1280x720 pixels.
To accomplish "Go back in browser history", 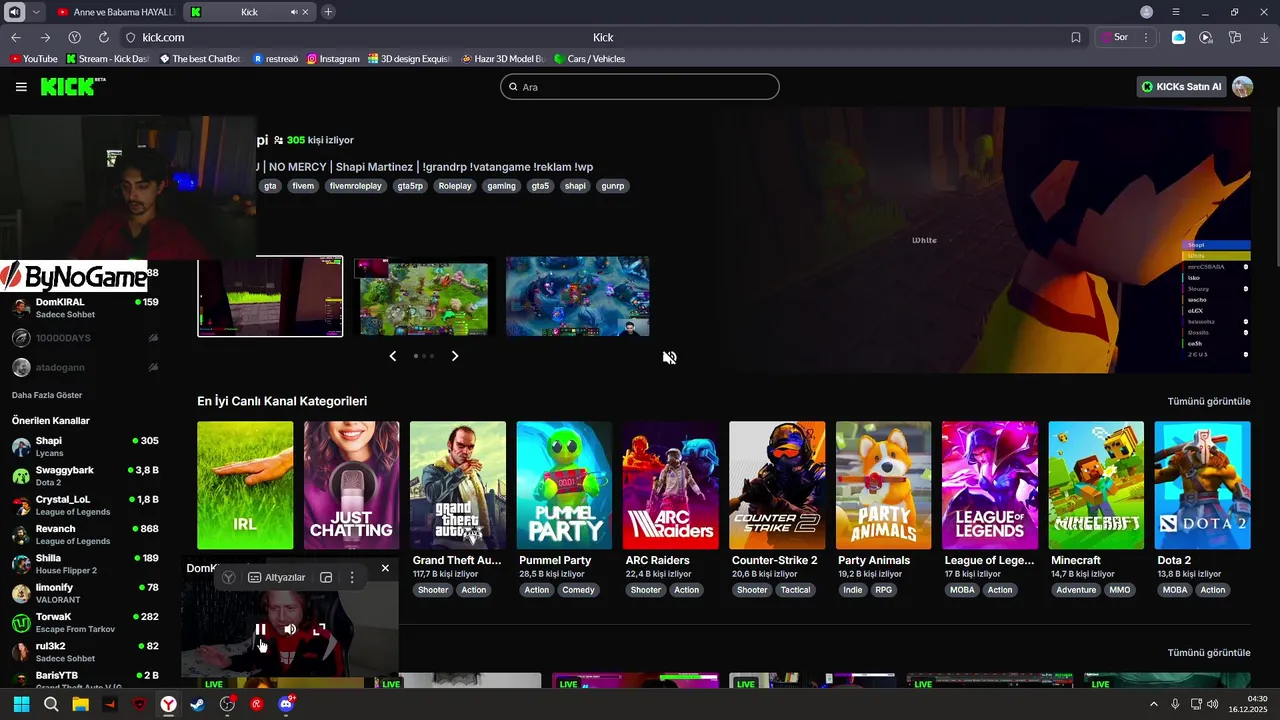I will [15, 37].
